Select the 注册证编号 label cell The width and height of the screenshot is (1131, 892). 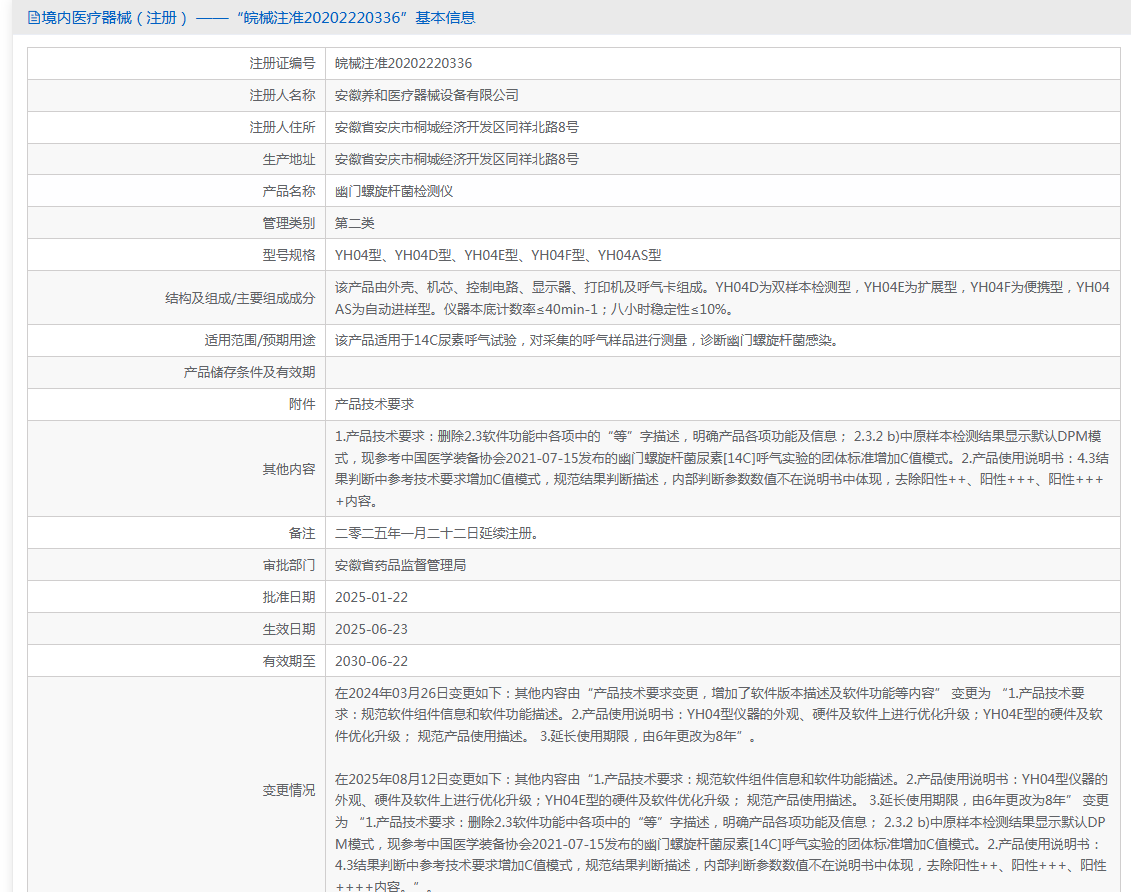click(x=282, y=63)
